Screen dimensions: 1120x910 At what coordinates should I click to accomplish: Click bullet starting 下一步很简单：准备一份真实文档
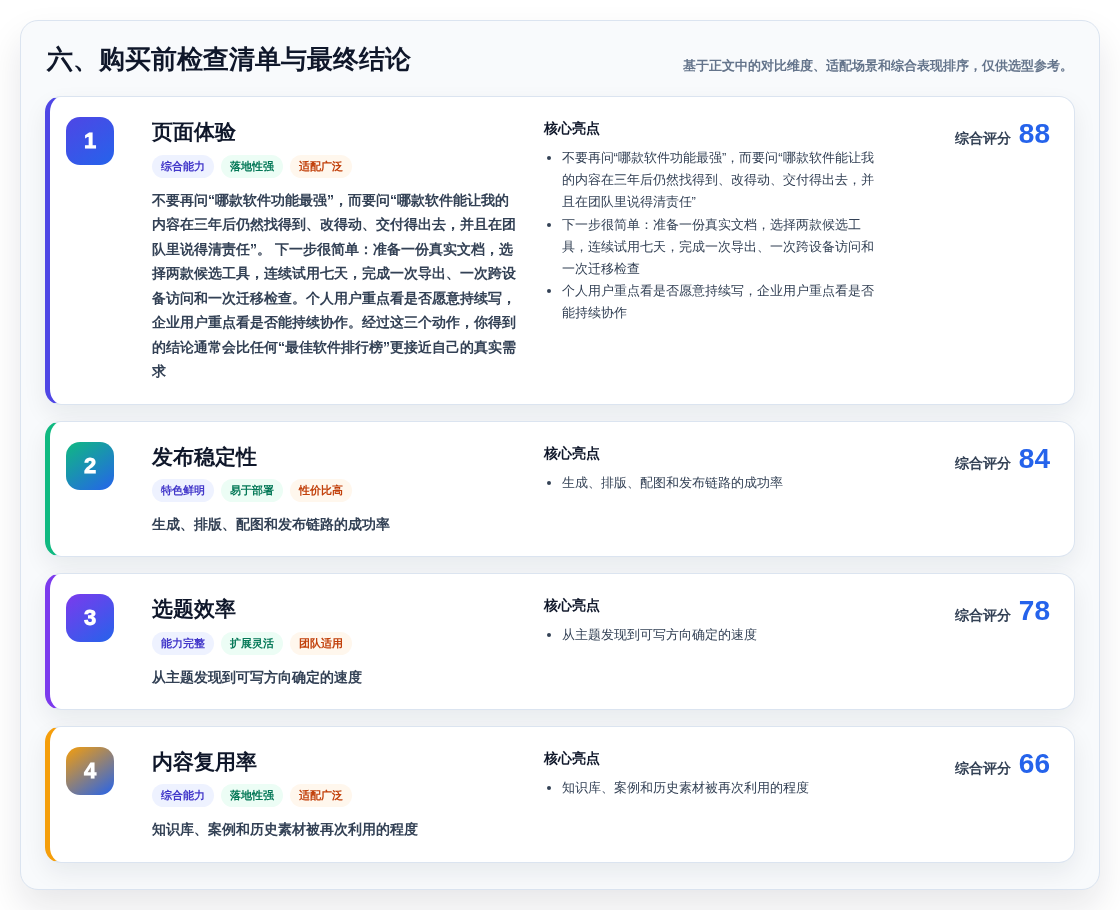[718, 246]
